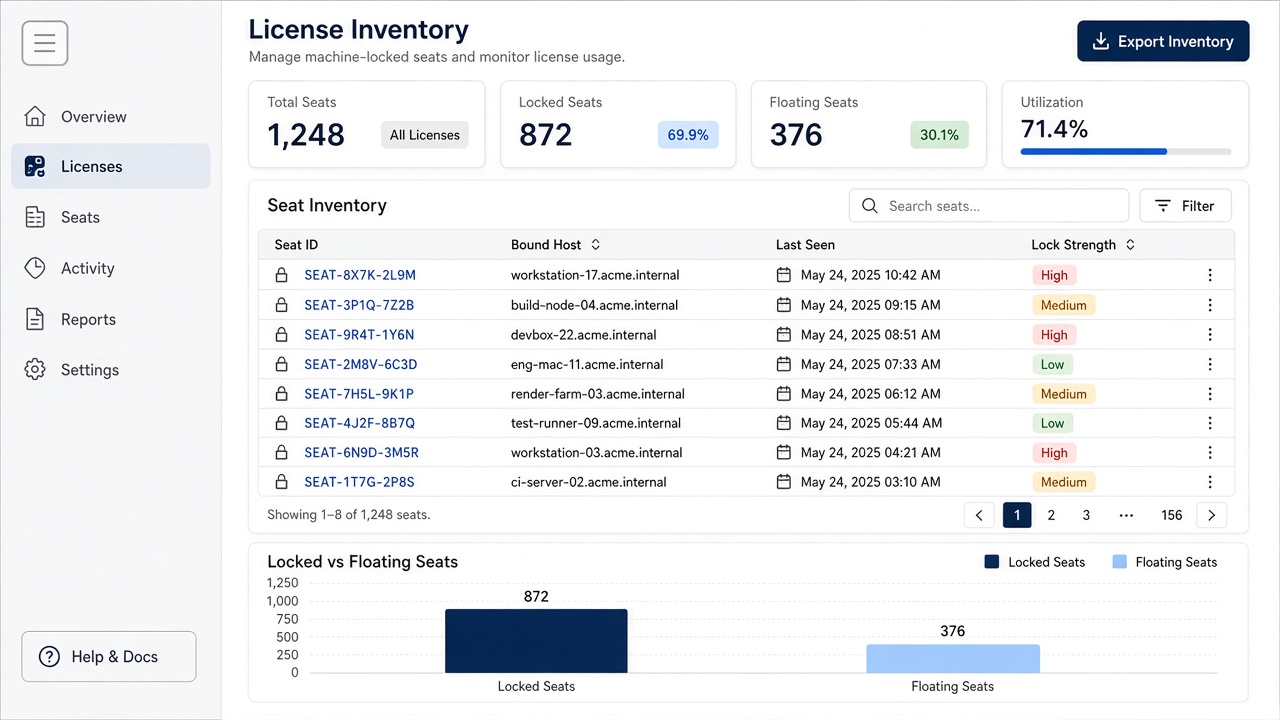Click the 69.9% Locked Seats badge
The width and height of the screenshot is (1280, 720).
click(688, 135)
